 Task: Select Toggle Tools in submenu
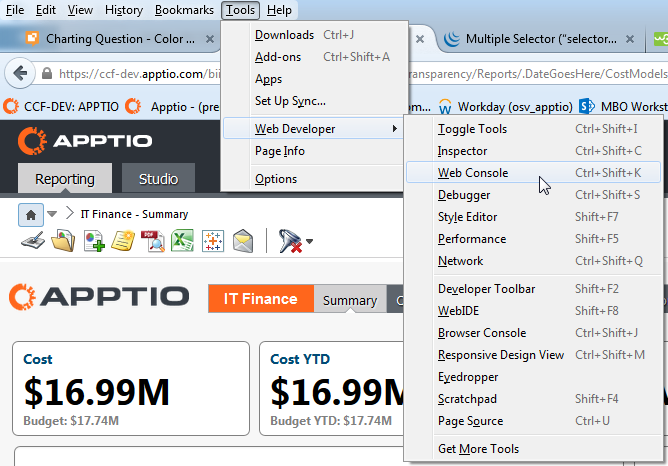coord(533,129)
